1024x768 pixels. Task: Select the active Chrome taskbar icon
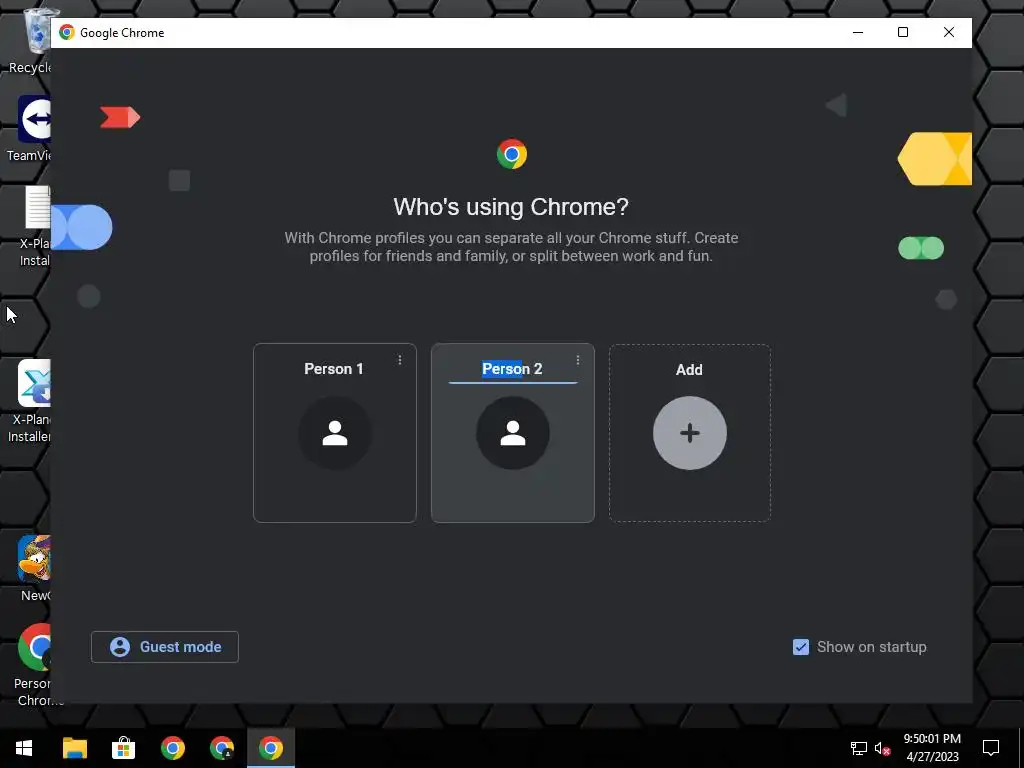(x=271, y=748)
